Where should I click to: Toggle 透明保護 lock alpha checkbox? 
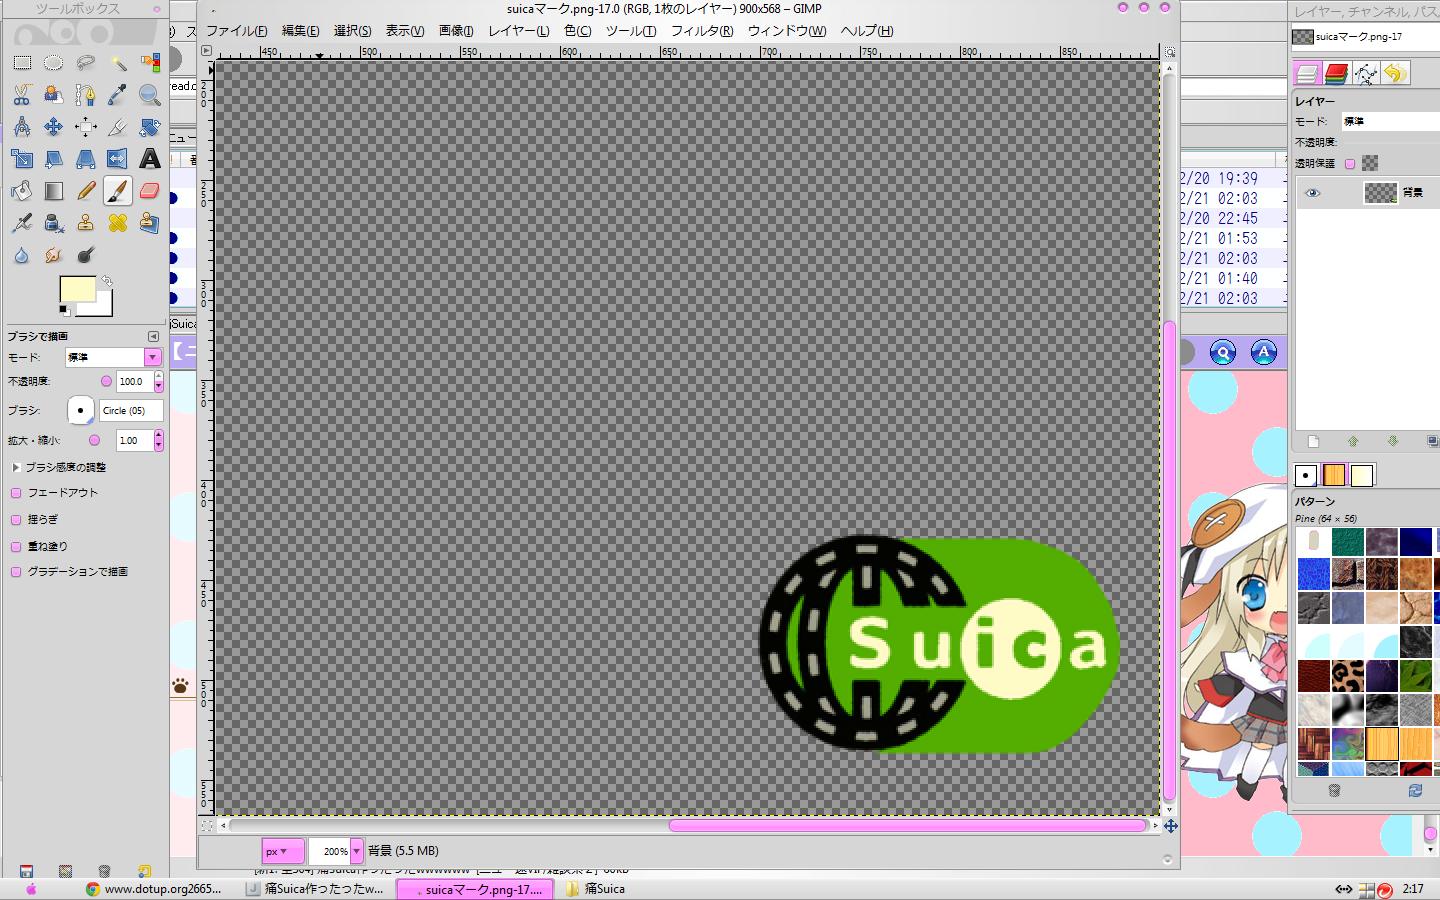click(x=1350, y=164)
